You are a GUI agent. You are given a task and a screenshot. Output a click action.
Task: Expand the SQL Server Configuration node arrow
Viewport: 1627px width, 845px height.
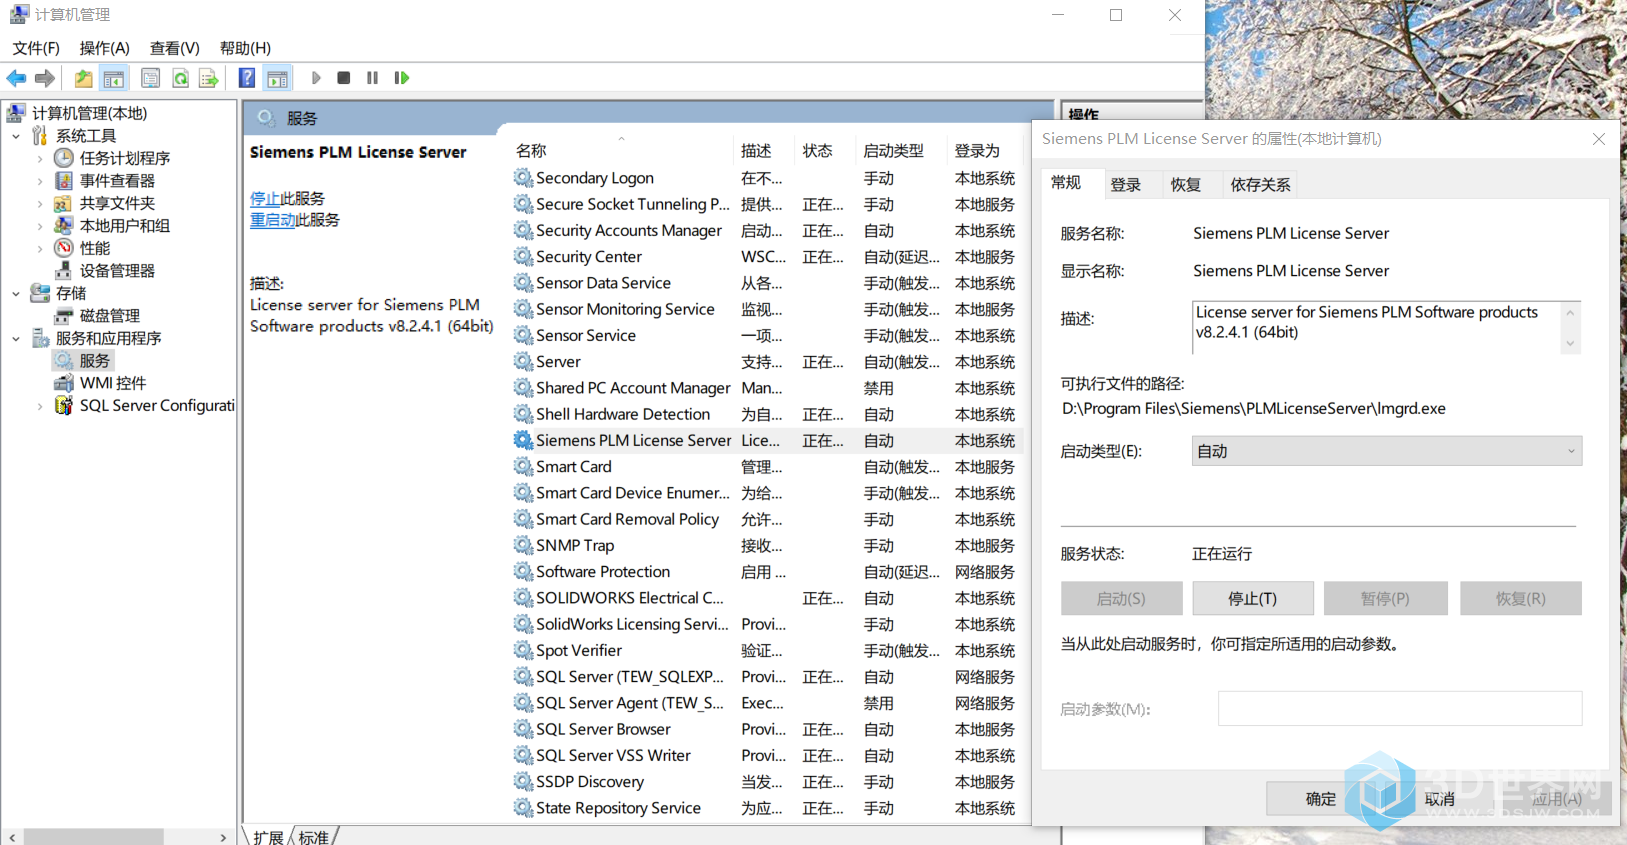click(x=40, y=406)
